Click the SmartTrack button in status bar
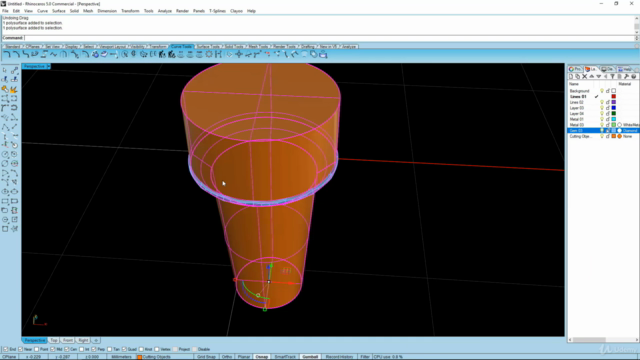This screenshot has width=640, height=360. (x=285, y=357)
